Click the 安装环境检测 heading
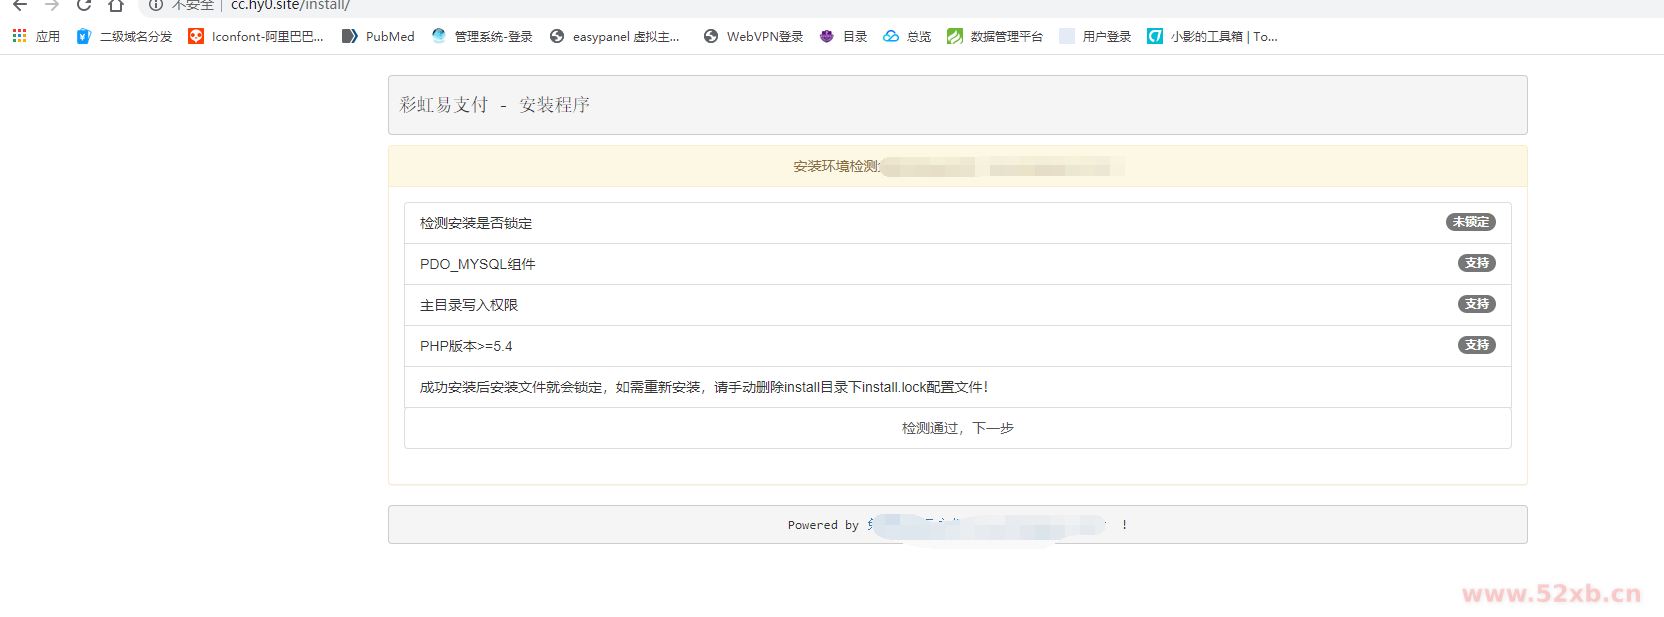 836,166
